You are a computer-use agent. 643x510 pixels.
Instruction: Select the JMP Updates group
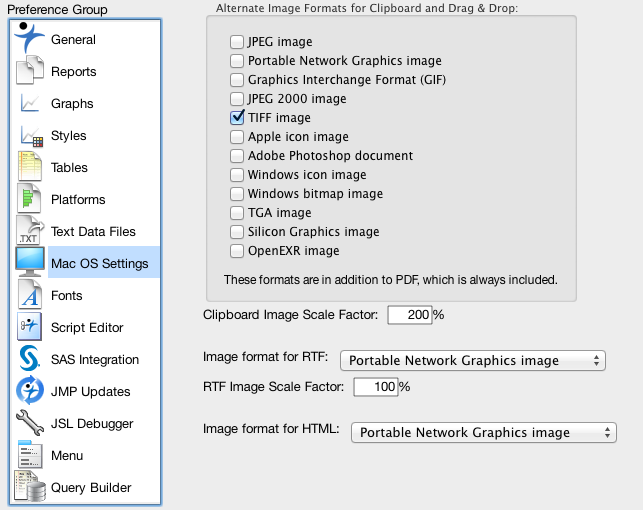(91, 391)
